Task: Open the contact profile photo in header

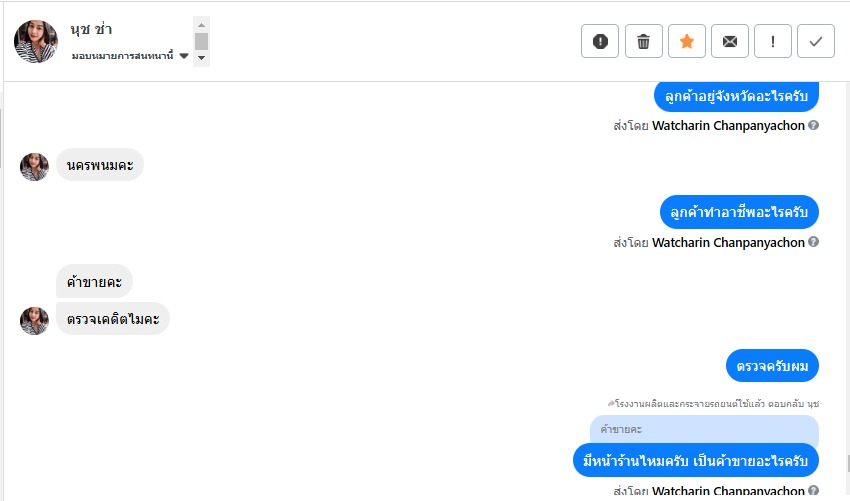Action: pos(36,42)
